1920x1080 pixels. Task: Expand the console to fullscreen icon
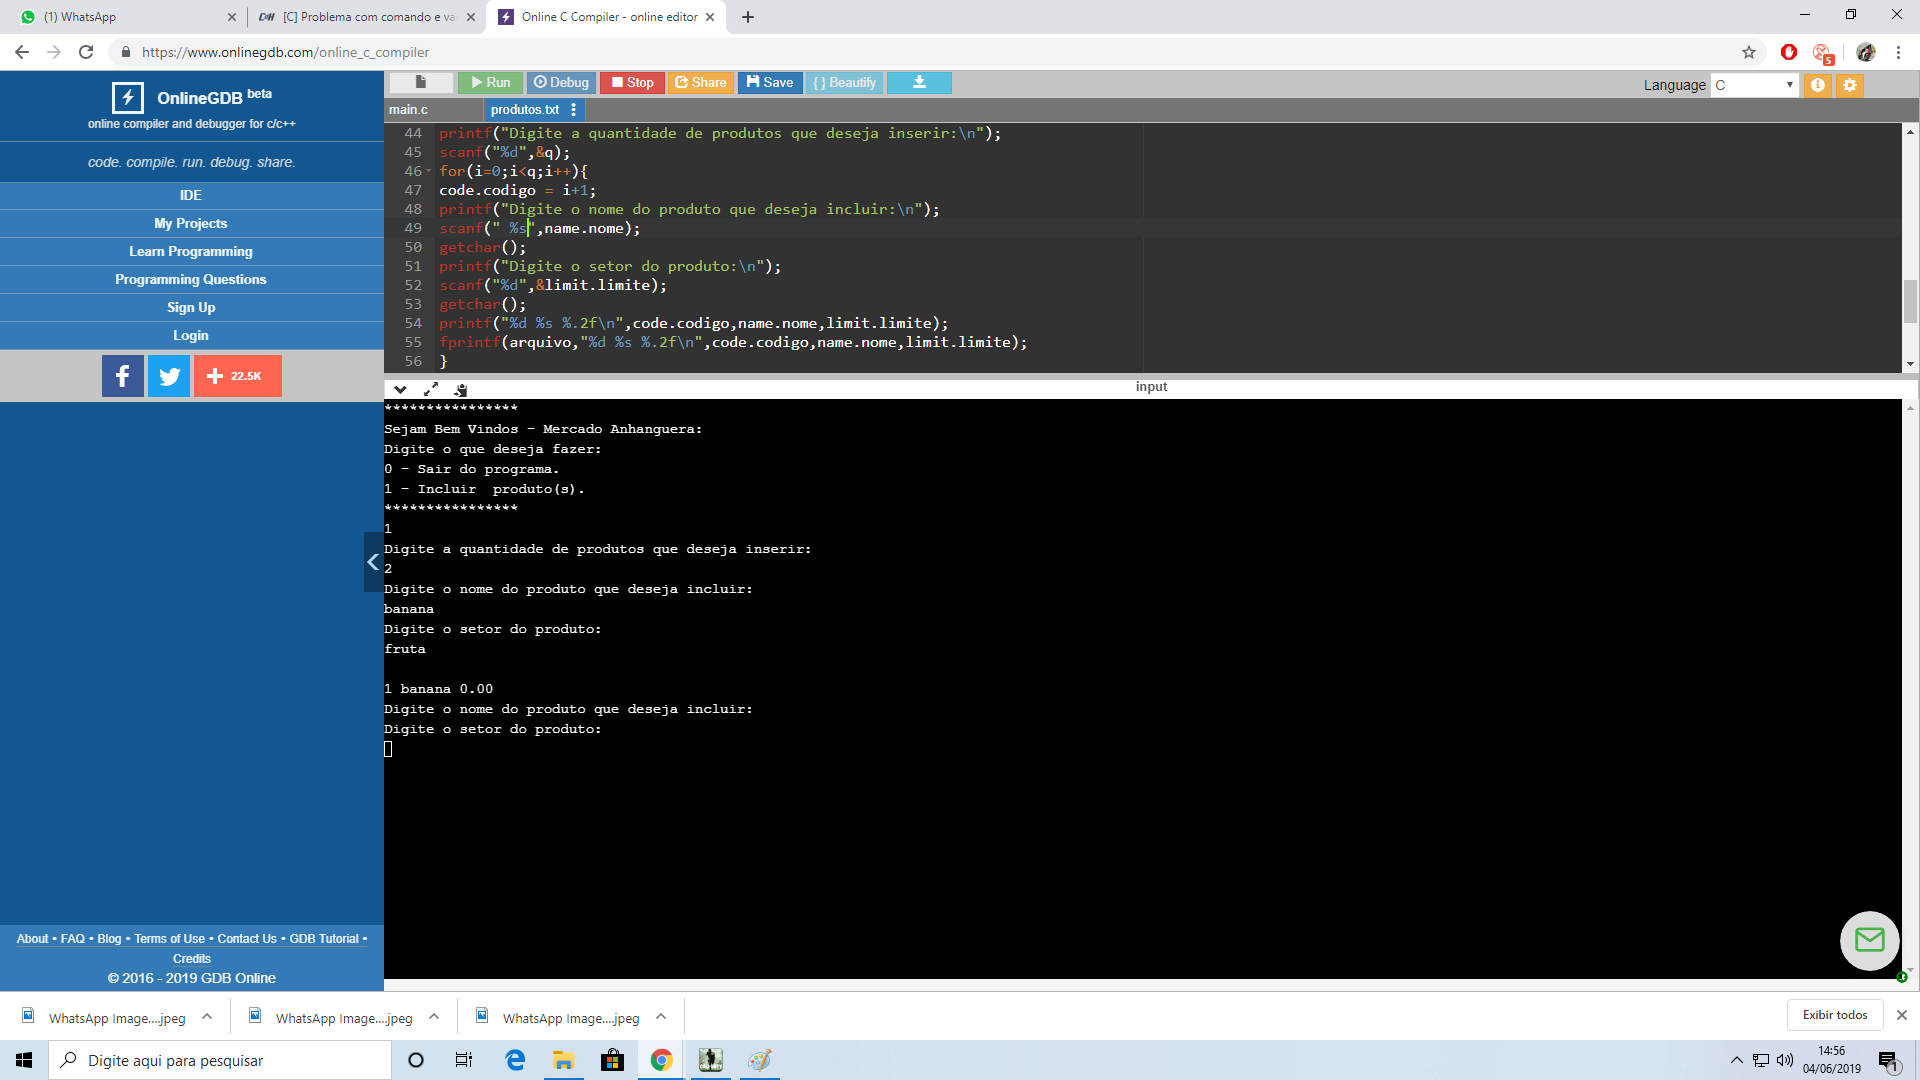[431, 389]
